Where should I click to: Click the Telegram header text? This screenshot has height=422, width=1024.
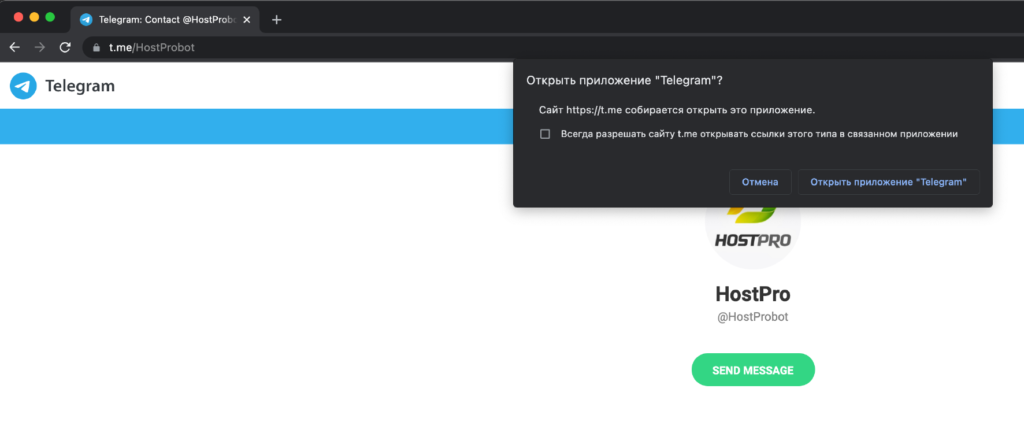click(x=80, y=86)
